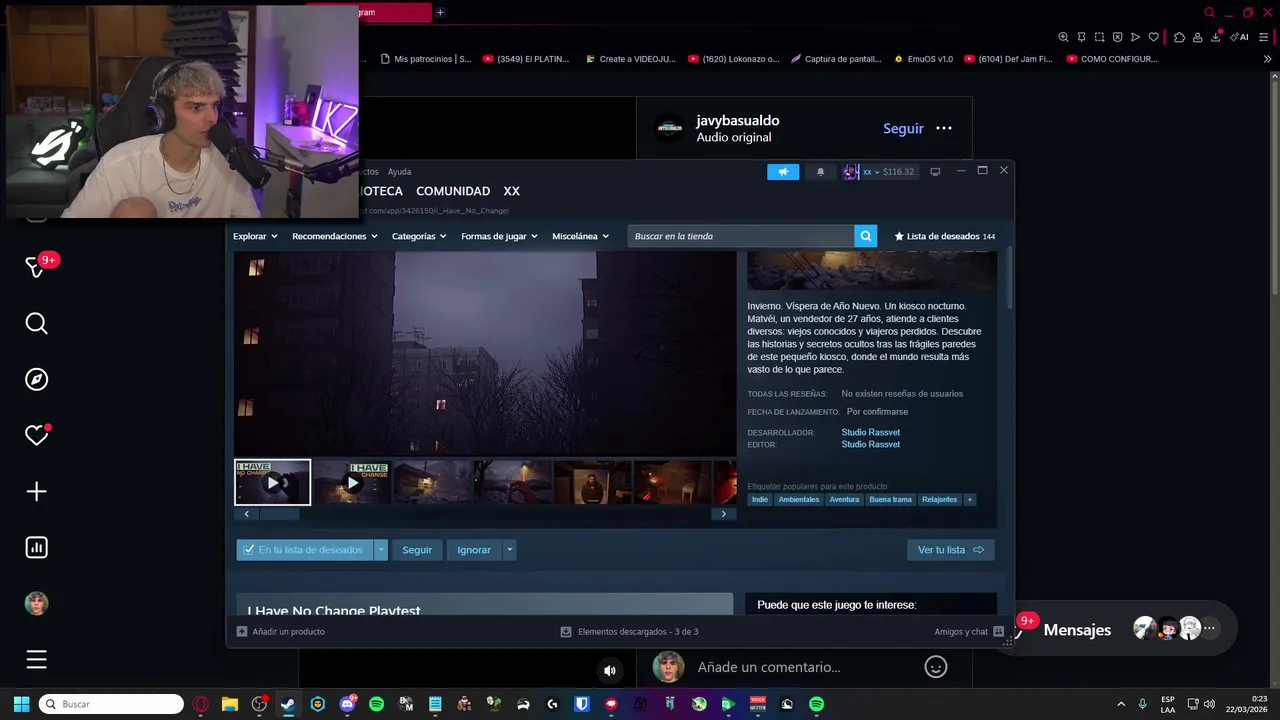Open Studio Rassvet developer link
Image resolution: width=1280 pixels, height=720 pixels.
870,432
